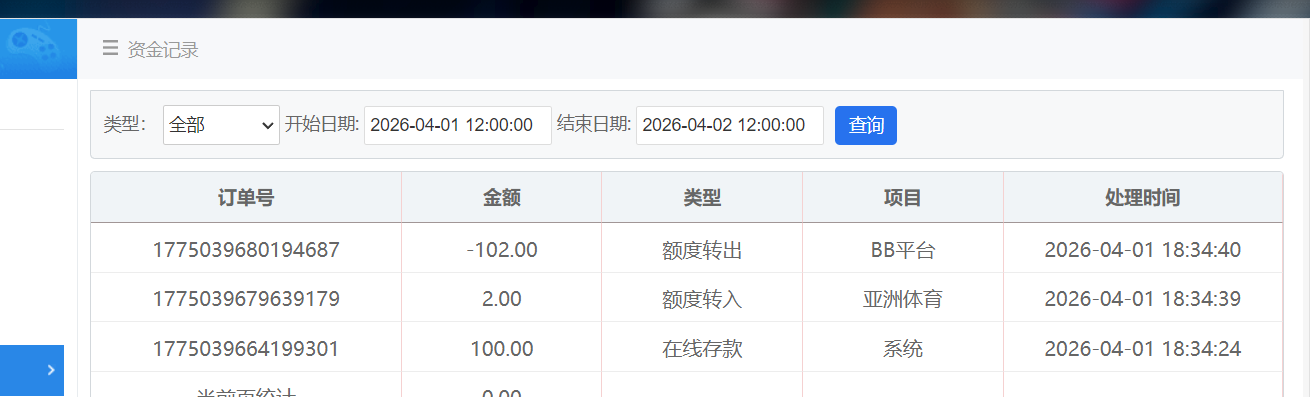The width and height of the screenshot is (1310, 397).
Task: Click the 订单号 column header
Action: coord(246,197)
